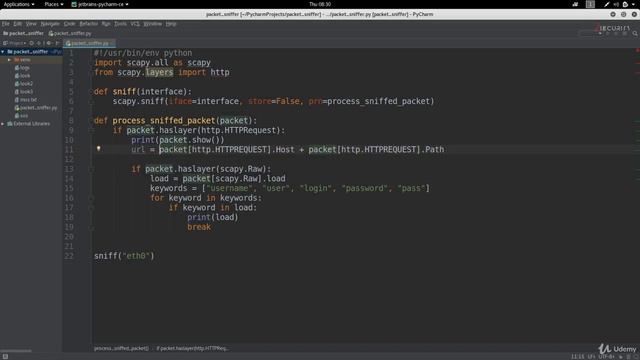Toggle the fold marker on line 16 (for keyword)
The image size is (640, 360).
pyautogui.click(x=92, y=198)
